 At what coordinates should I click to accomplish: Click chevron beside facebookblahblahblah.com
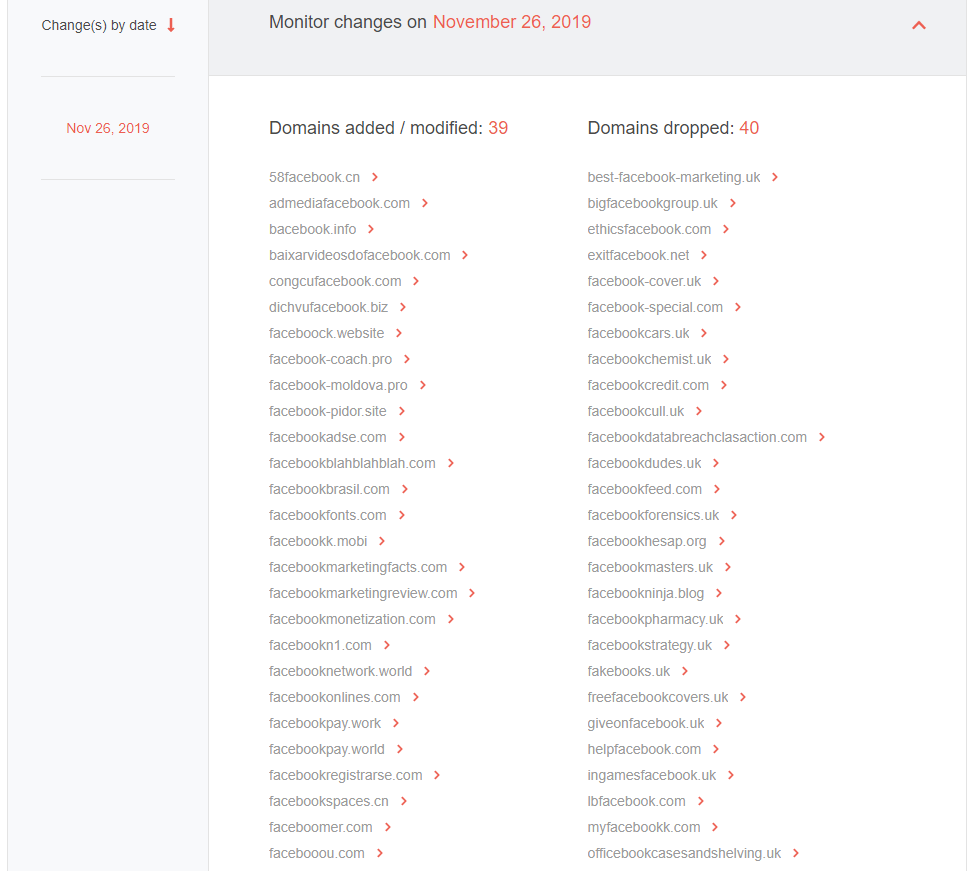451,463
